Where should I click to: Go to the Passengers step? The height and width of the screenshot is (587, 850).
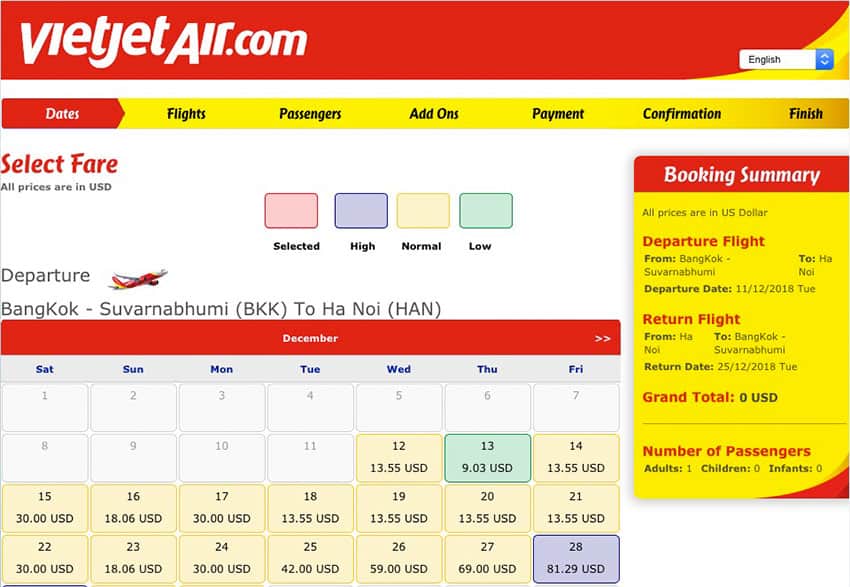310,114
